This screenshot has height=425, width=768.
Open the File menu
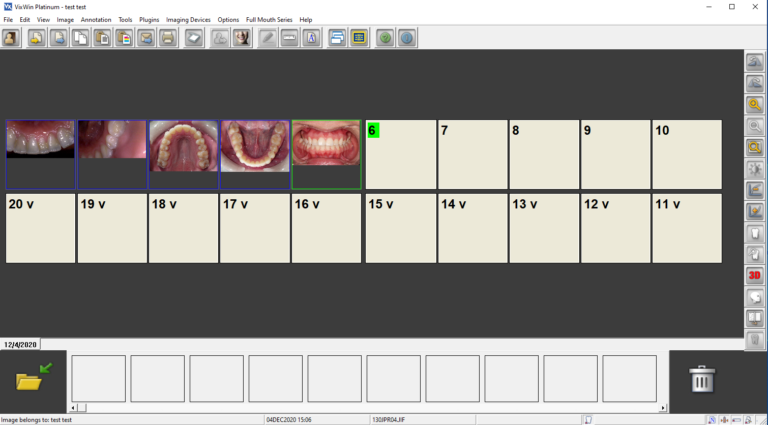tap(8, 20)
